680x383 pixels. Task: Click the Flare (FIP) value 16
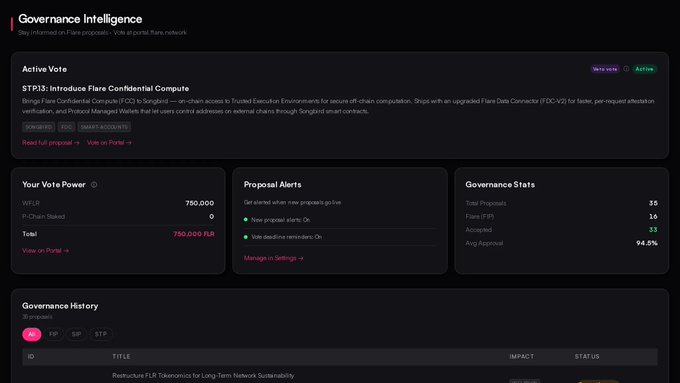[653, 216]
